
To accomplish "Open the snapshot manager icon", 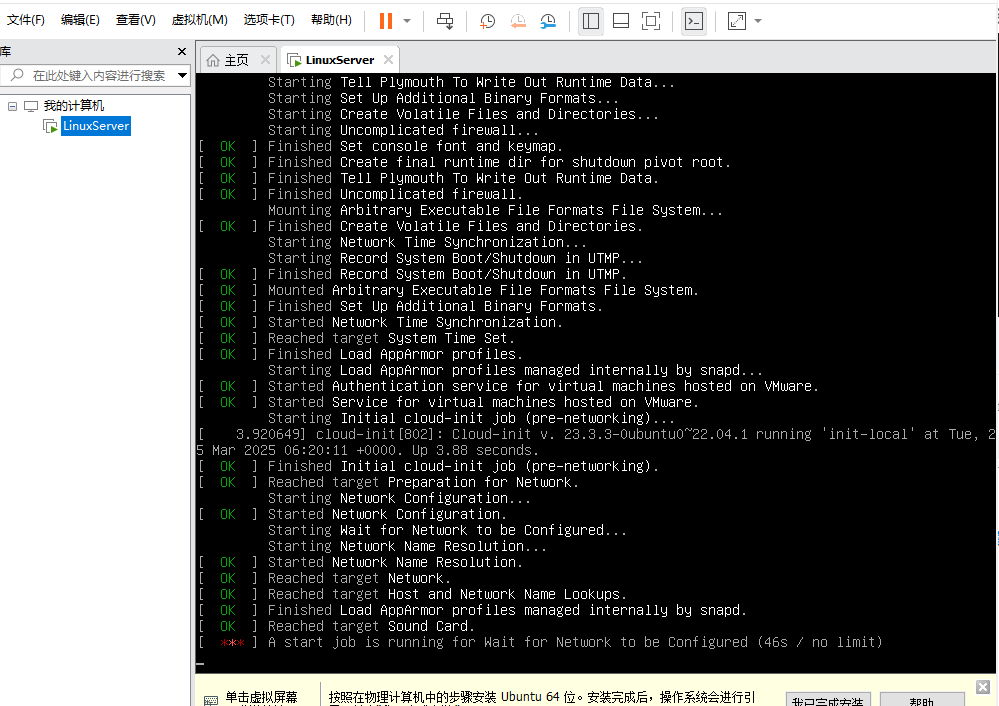I will (548, 21).
